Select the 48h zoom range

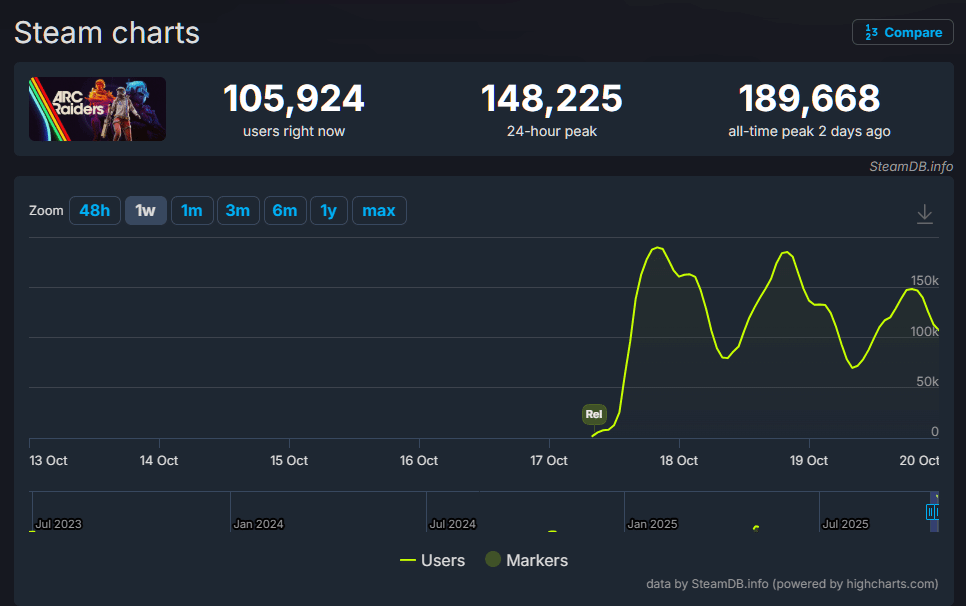pyautogui.click(x=95, y=211)
